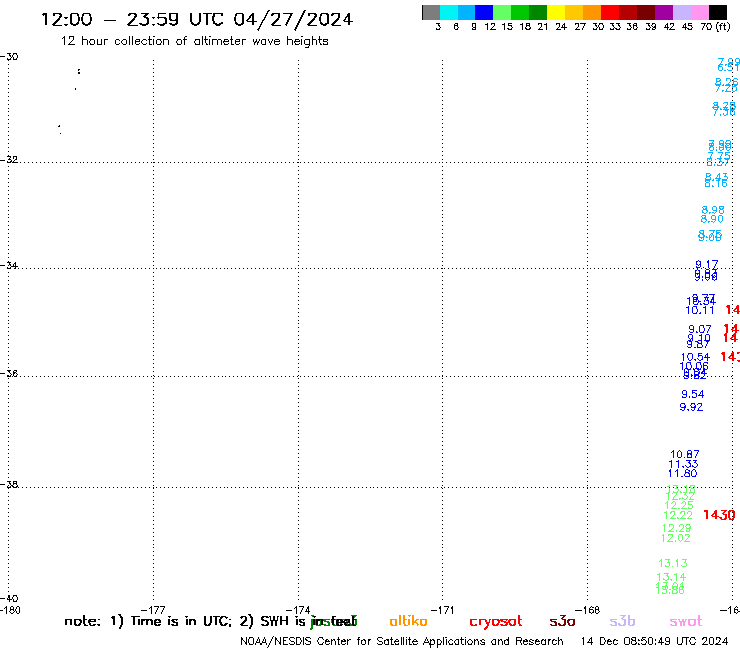Image resolution: width=740 pixels, height=650 pixels.
Task: Select the dark red 's3a' satellite label
Action: coord(562,621)
